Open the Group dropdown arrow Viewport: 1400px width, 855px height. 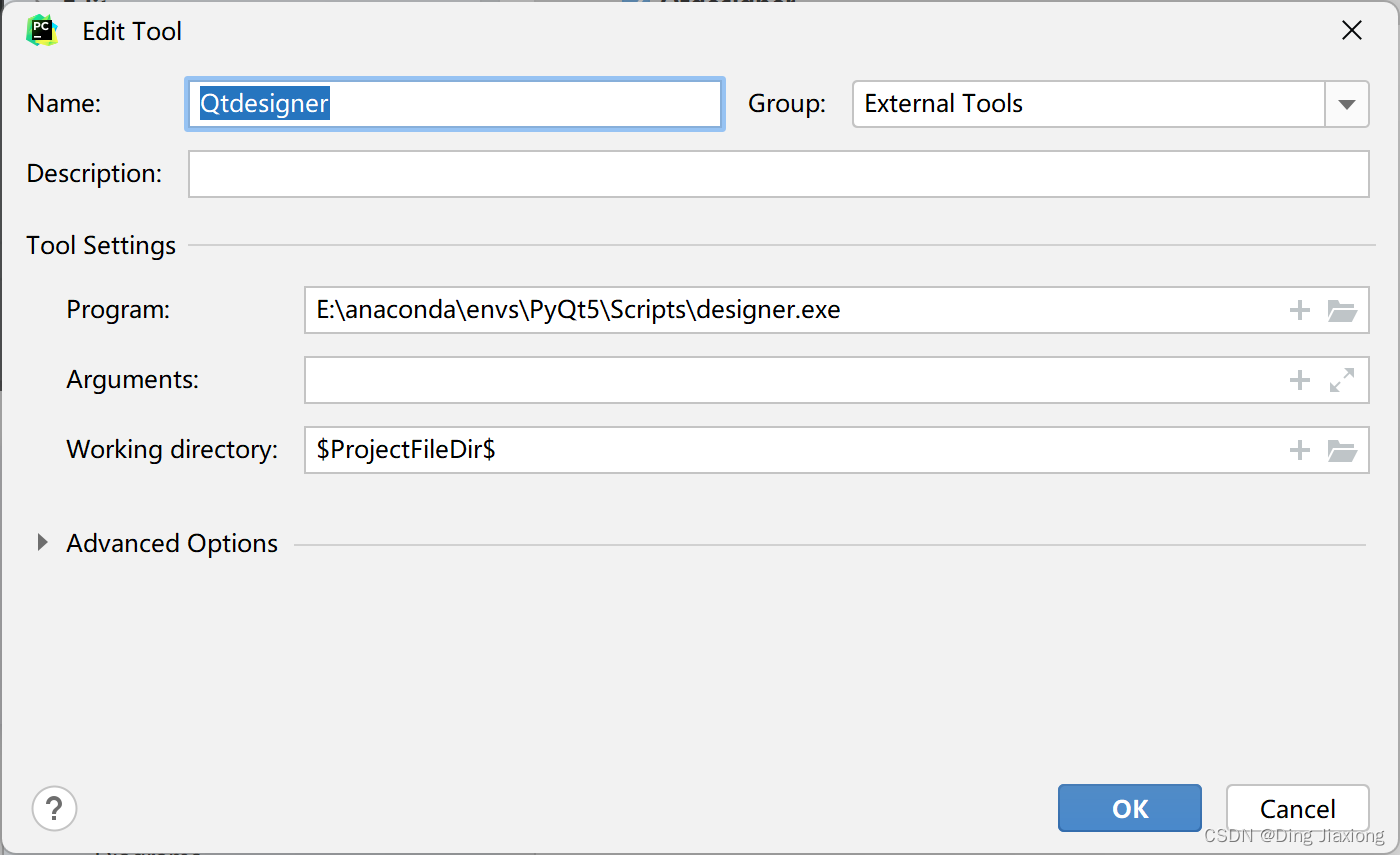1347,104
